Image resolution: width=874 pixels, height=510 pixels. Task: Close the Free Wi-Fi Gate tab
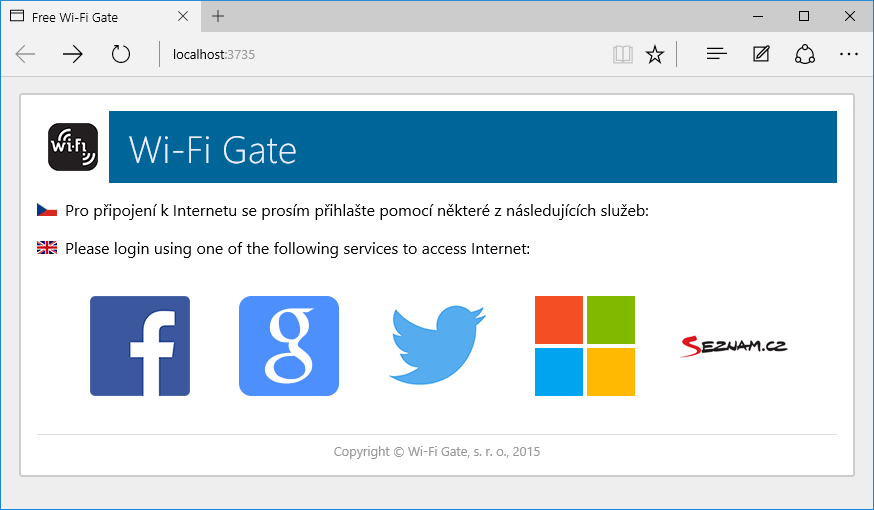tap(183, 17)
